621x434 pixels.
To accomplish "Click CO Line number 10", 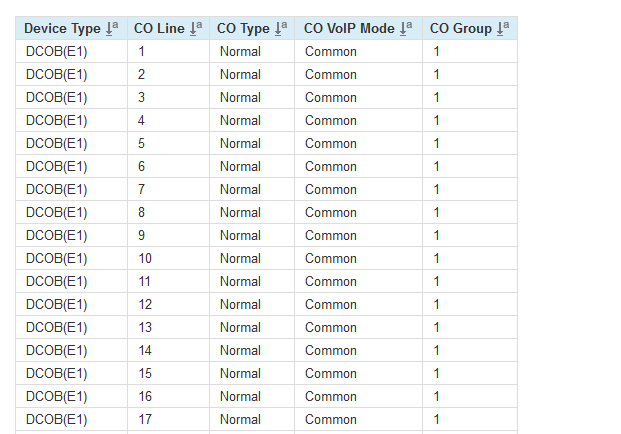I will 145,258.
